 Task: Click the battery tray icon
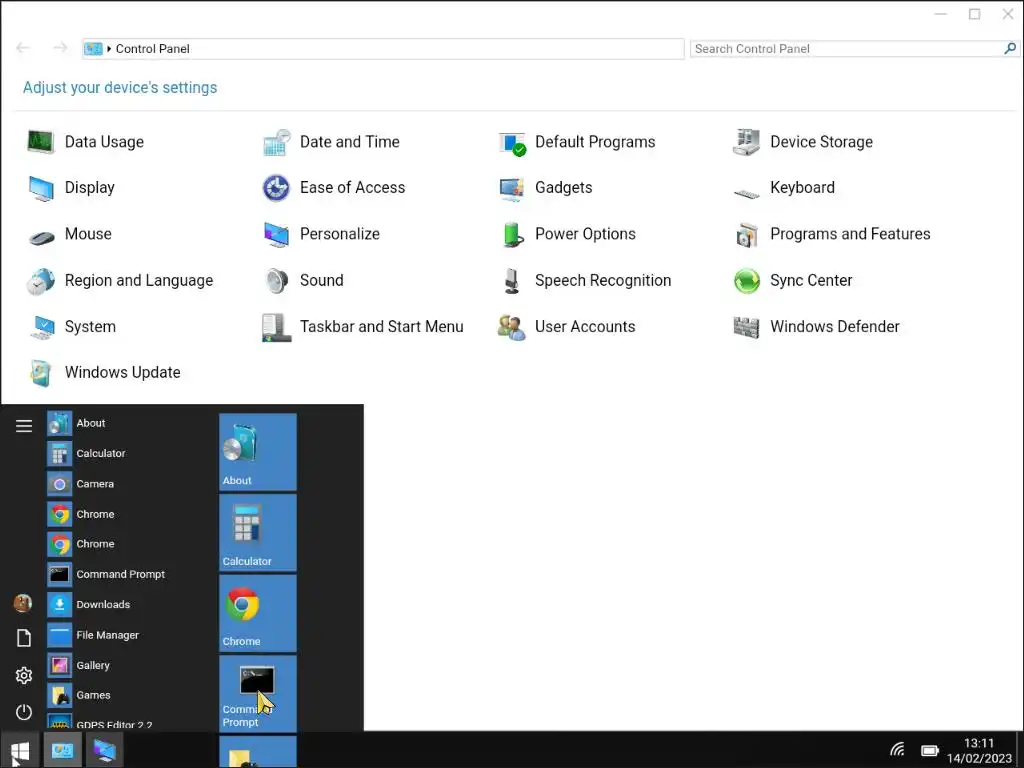point(929,750)
